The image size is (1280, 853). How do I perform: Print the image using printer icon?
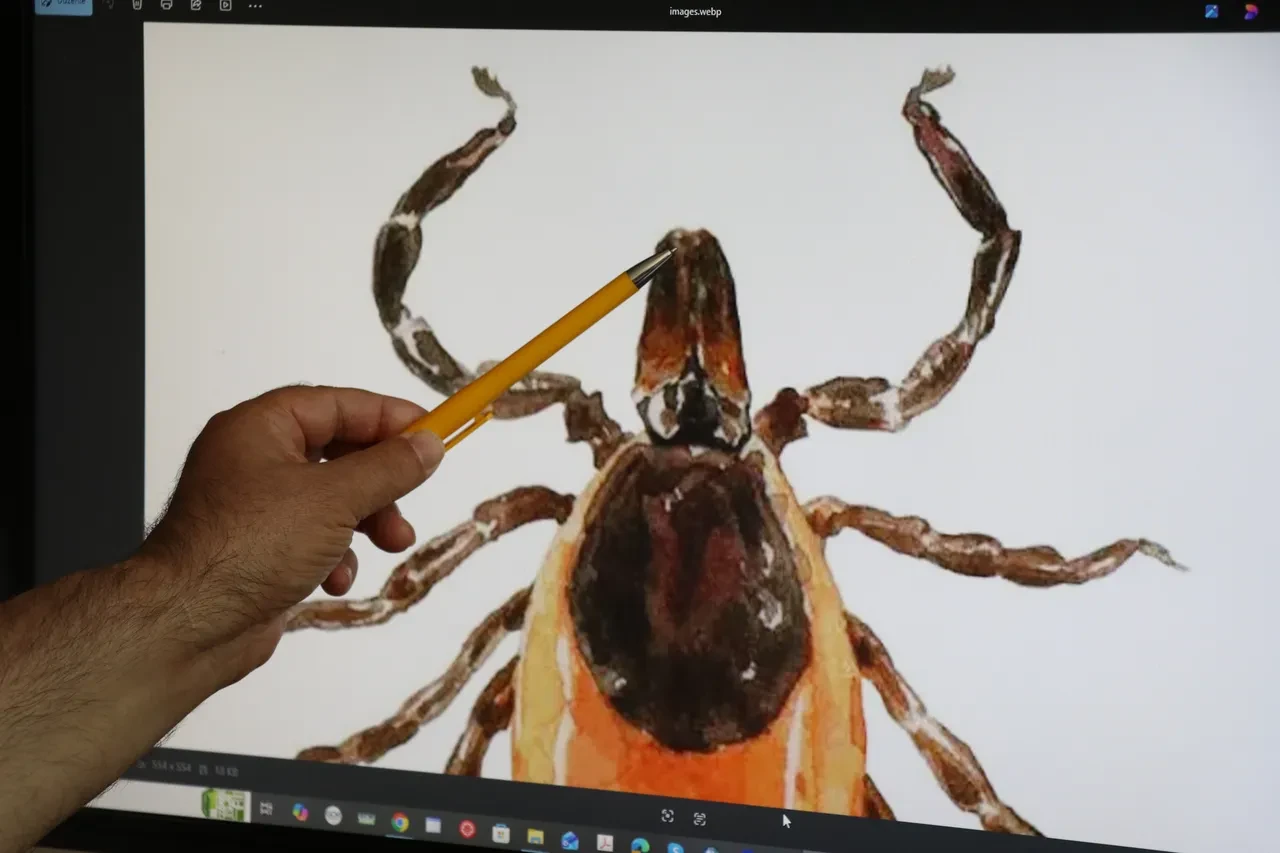[166, 5]
